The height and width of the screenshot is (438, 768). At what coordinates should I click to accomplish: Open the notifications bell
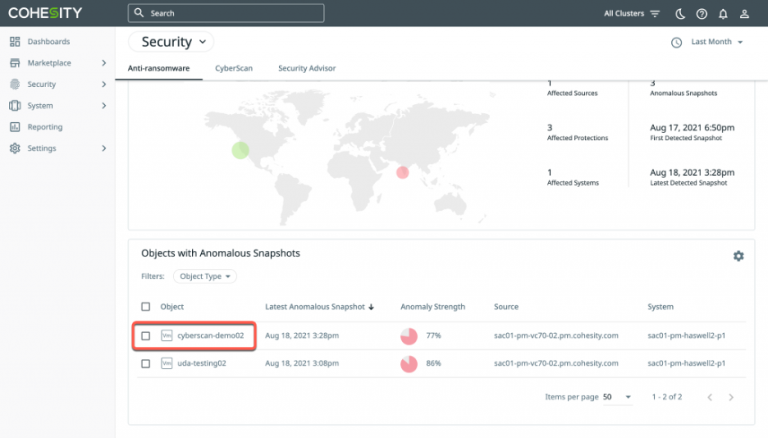tap(724, 14)
